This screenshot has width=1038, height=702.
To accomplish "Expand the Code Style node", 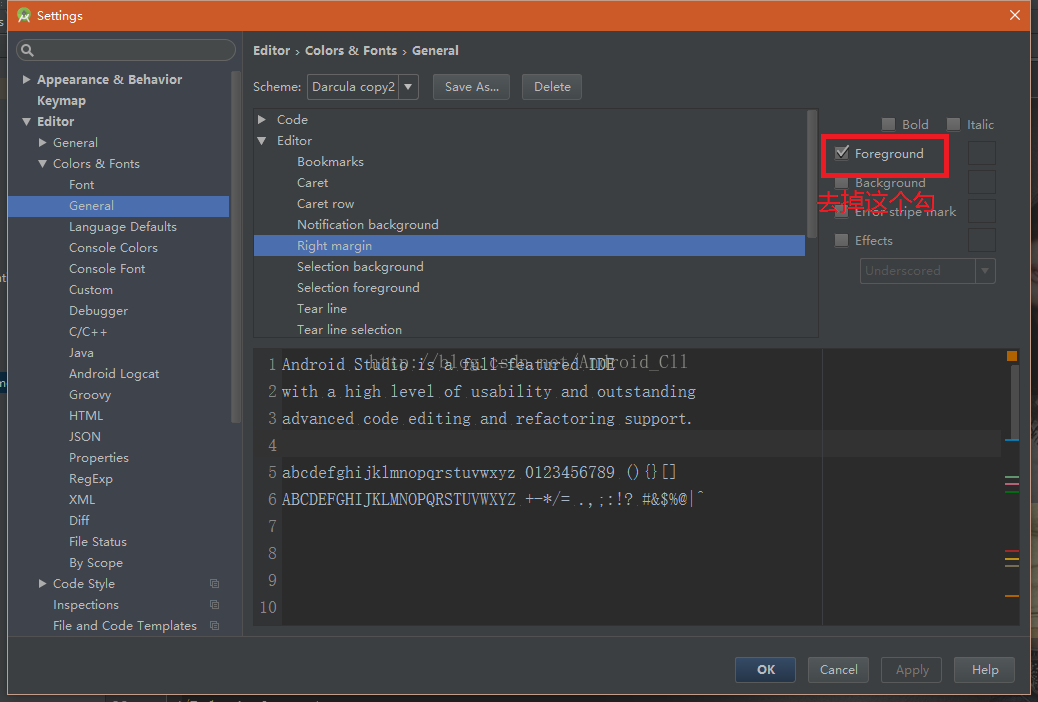I will [x=42, y=583].
